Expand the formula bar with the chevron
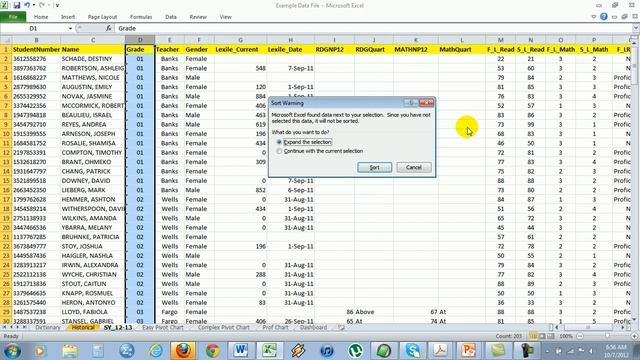The height and width of the screenshot is (360, 640). (636, 28)
